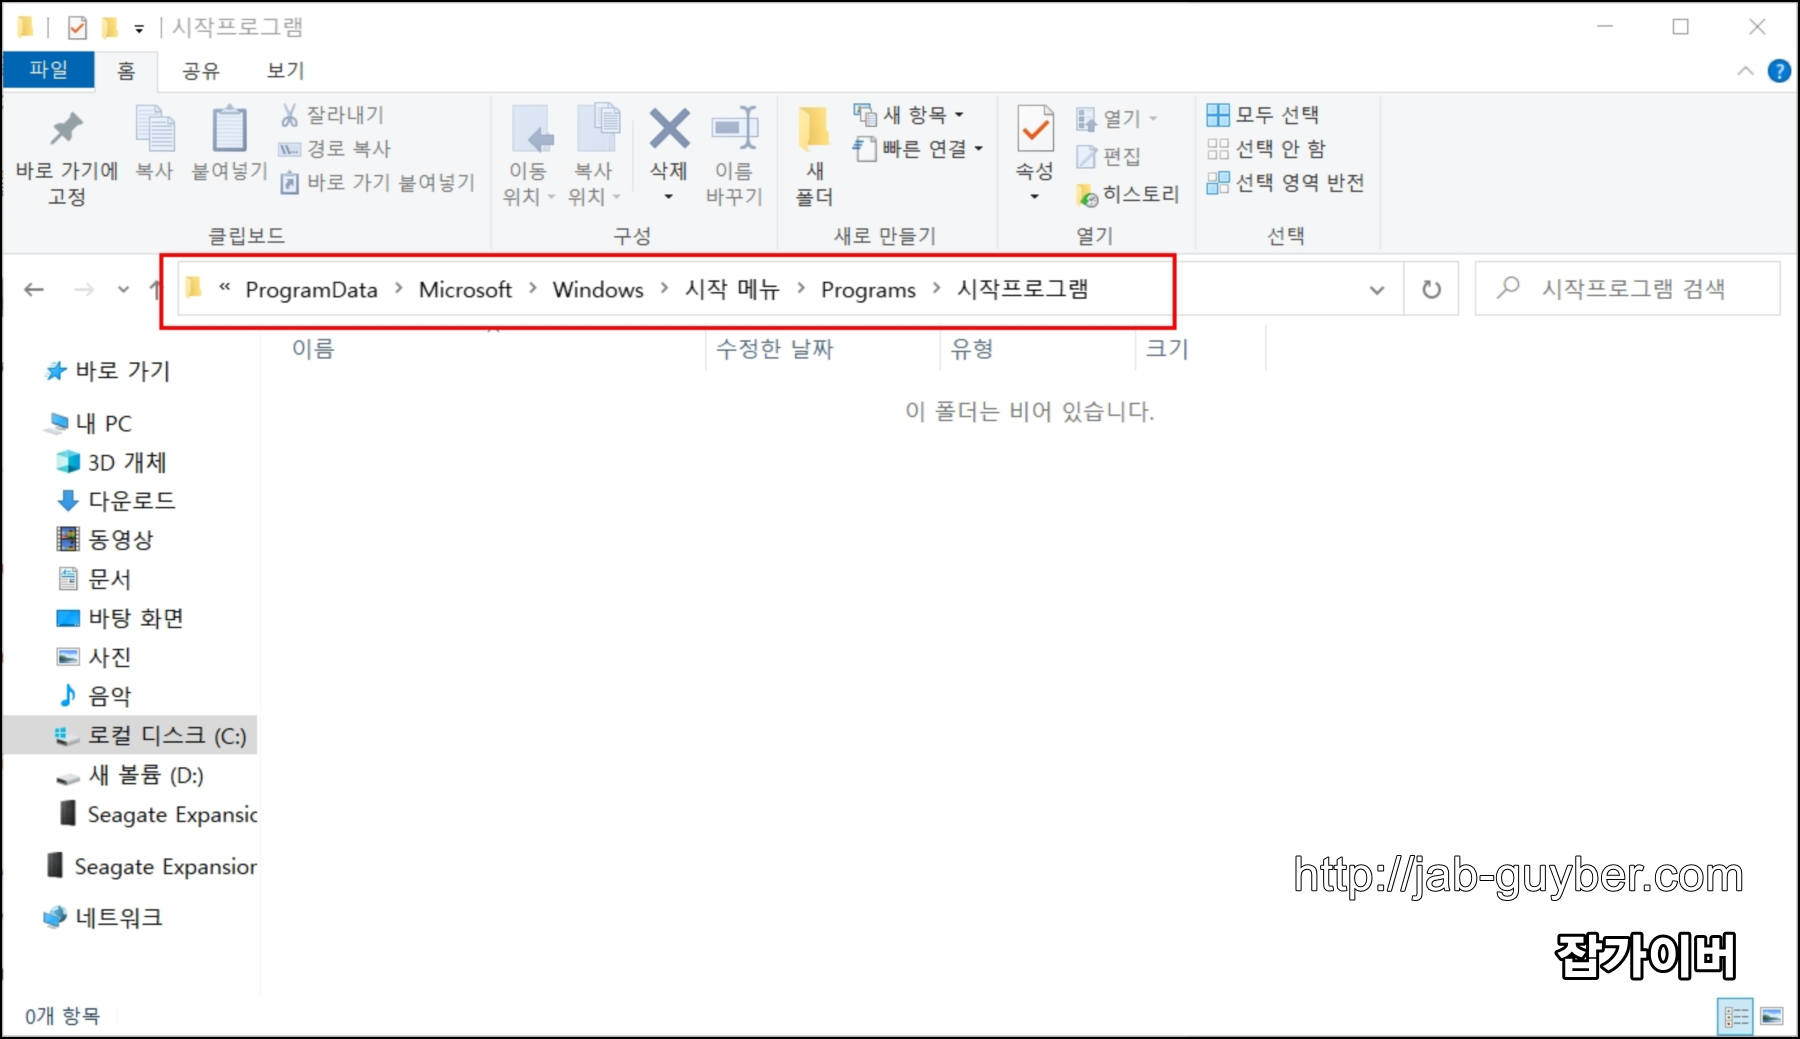Image resolution: width=1800 pixels, height=1039 pixels.
Task: Collapse the ribbon with the chevron
Action: coord(1745,70)
